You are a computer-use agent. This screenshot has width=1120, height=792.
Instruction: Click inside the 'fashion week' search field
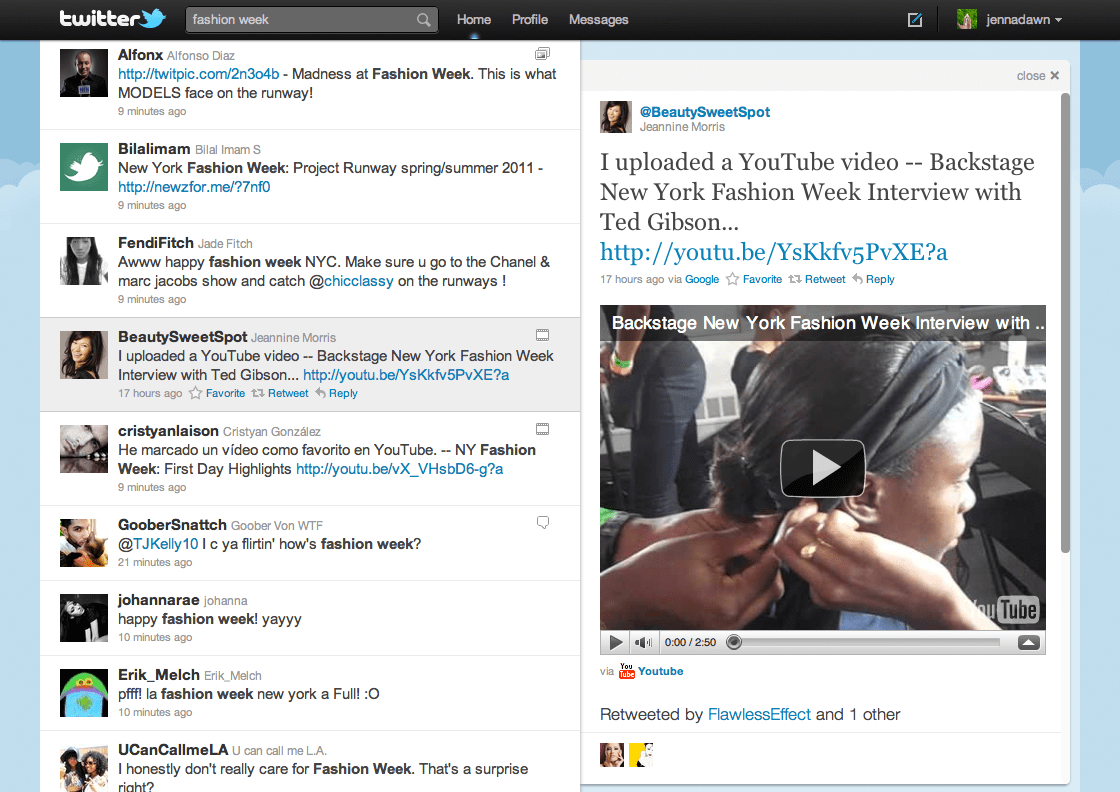300,19
